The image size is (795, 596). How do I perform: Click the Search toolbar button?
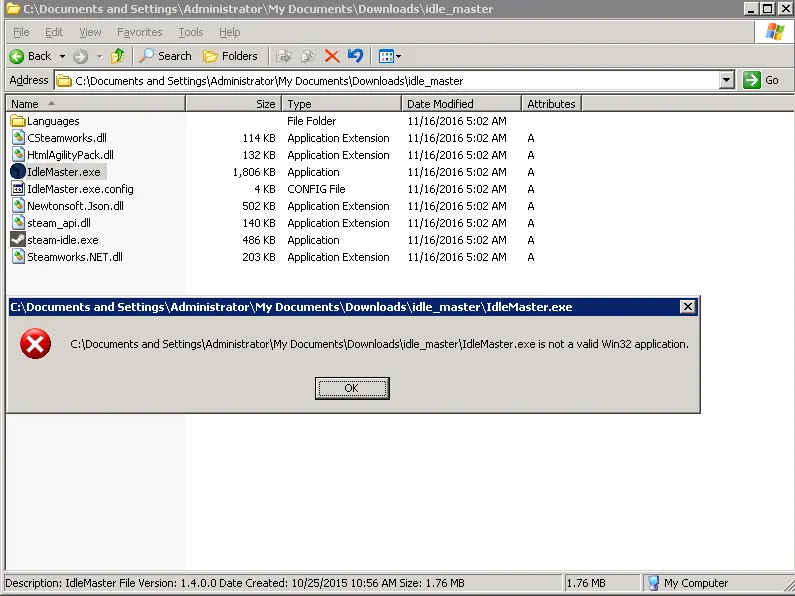click(166, 56)
